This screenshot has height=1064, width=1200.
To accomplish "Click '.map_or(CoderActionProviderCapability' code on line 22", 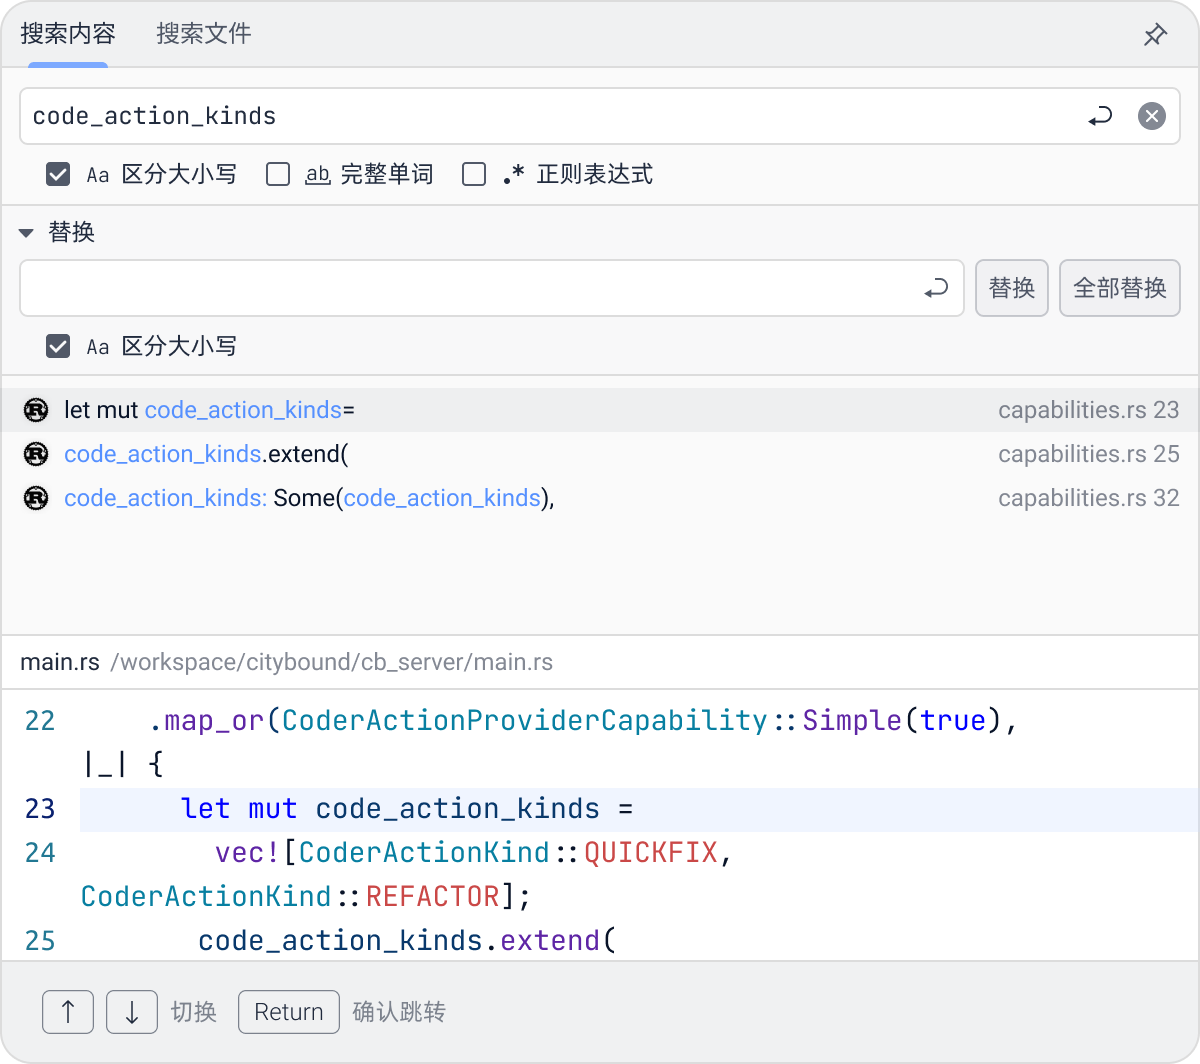I will coord(458,721).
